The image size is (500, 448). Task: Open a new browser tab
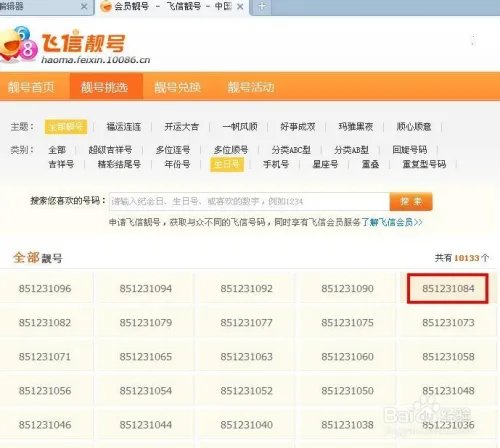coord(262,6)
